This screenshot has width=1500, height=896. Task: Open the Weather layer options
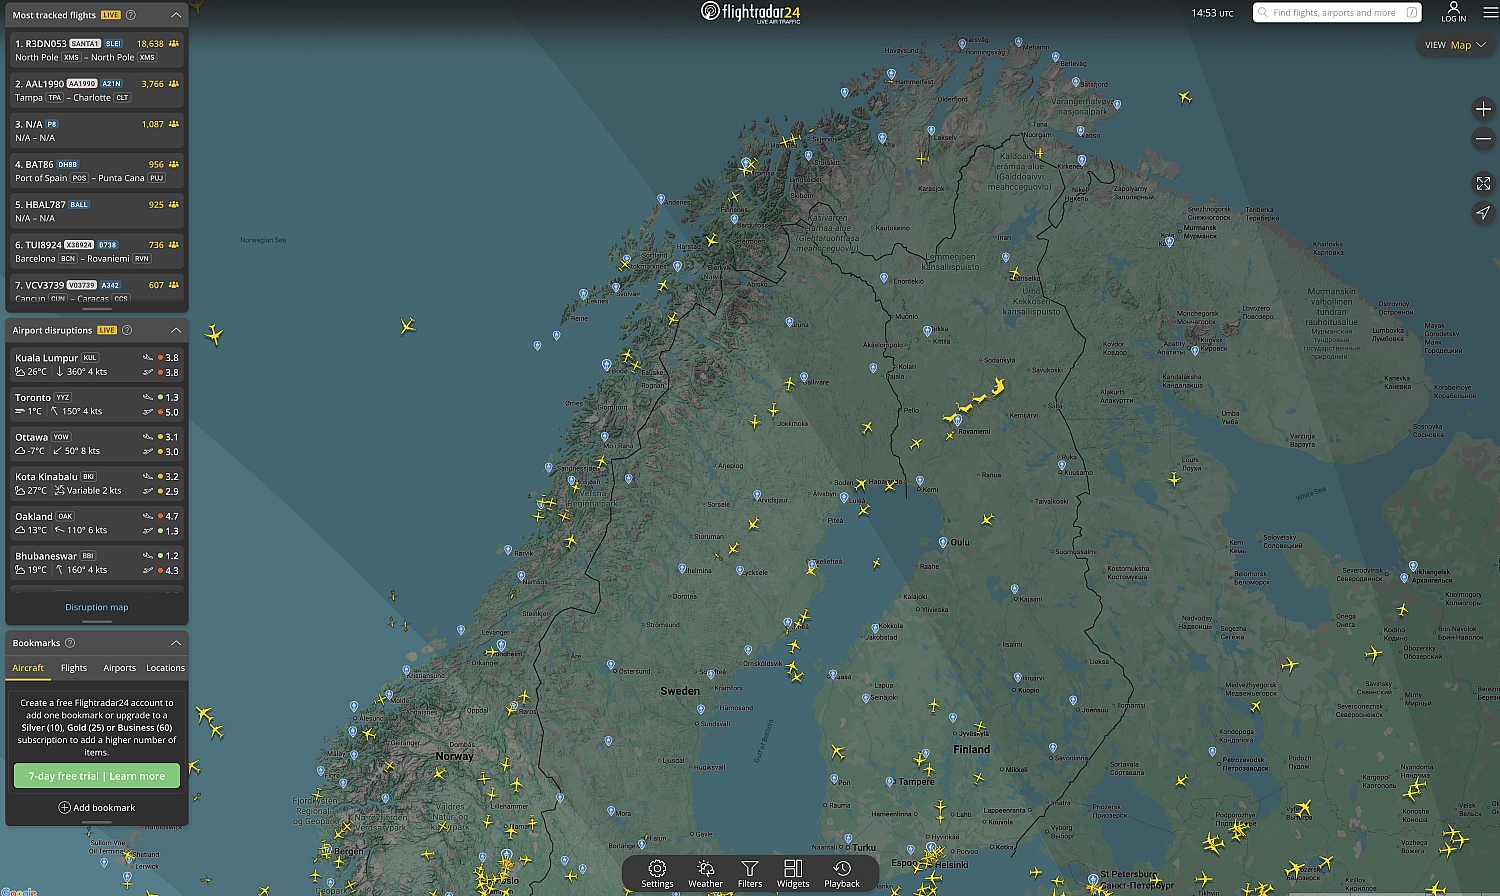(x=705, y=873)
